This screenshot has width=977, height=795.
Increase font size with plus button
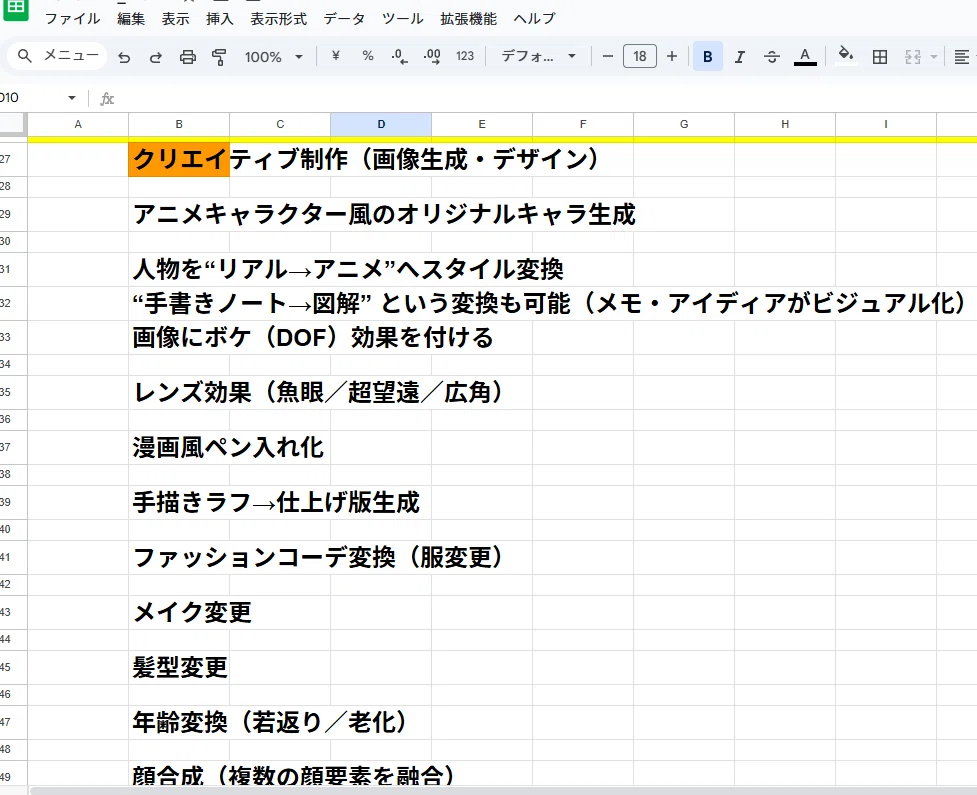point(672,56)
